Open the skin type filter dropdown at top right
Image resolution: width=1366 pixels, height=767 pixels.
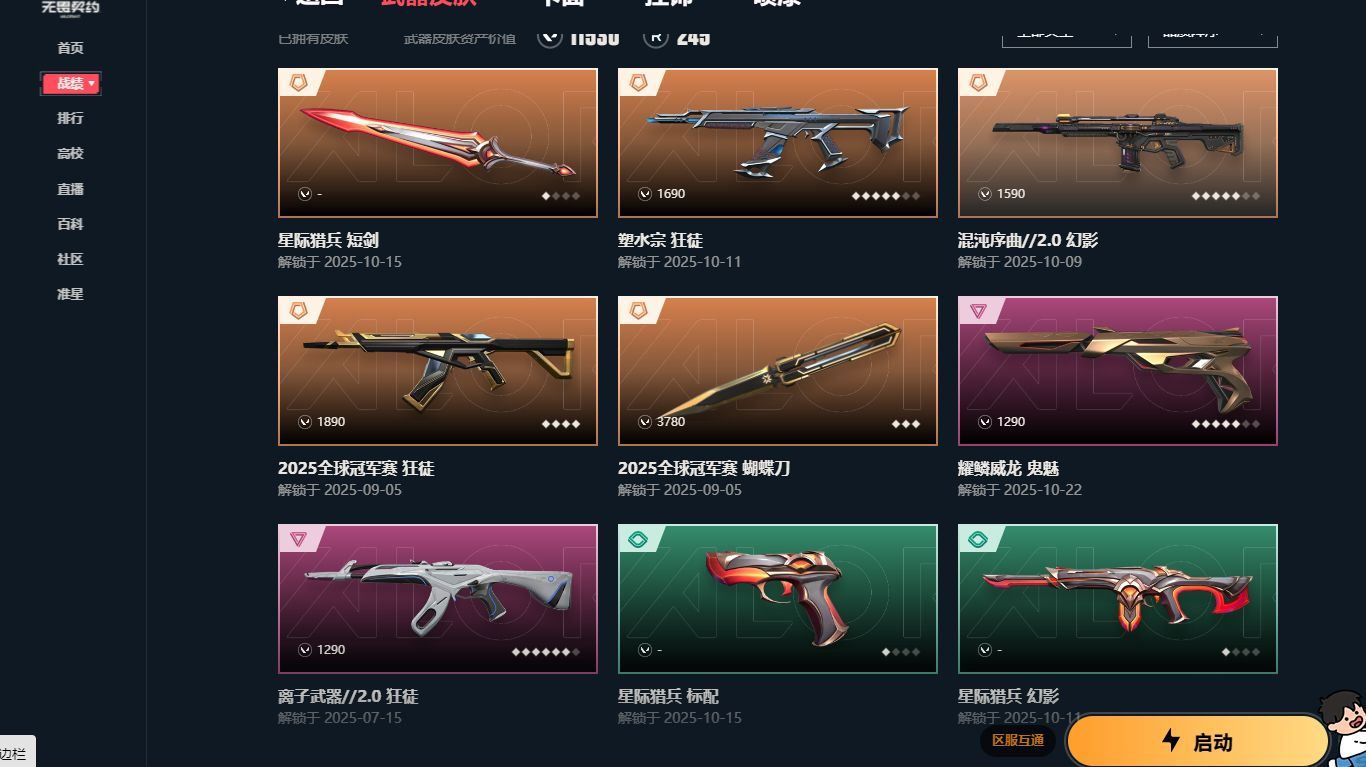[x=1066, y=36]
